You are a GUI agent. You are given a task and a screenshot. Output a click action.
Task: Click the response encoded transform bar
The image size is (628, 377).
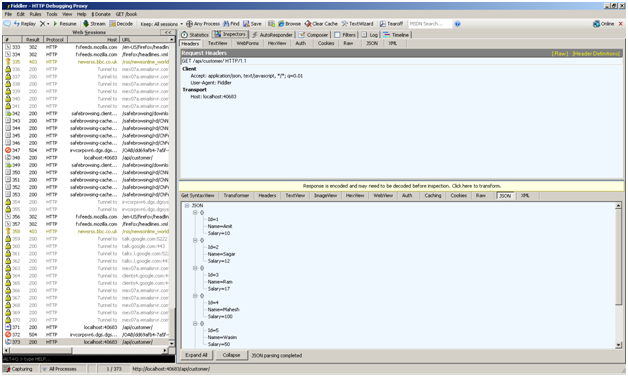tap(401, 186)
